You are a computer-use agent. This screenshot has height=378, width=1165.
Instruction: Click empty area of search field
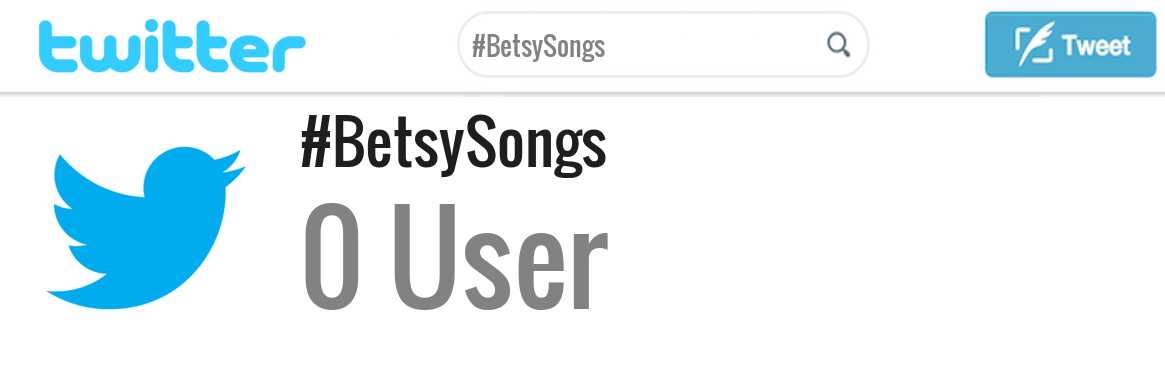(713, 46)
